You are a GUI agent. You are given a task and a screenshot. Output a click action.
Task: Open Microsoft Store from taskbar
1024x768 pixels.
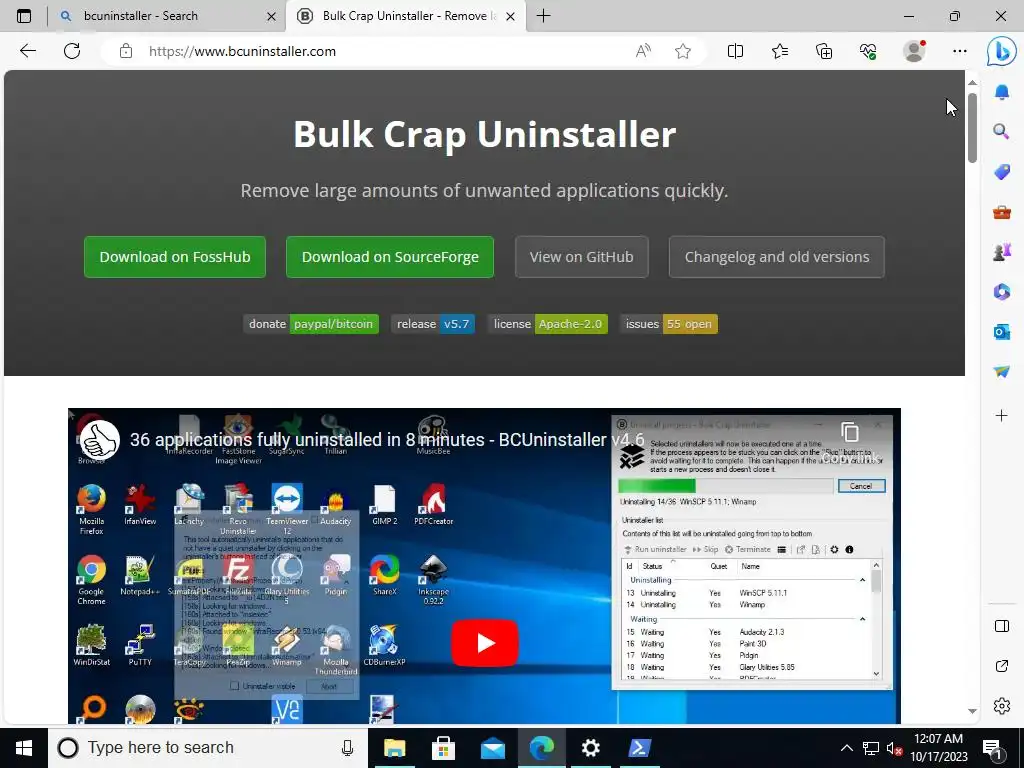coord(443,748)
